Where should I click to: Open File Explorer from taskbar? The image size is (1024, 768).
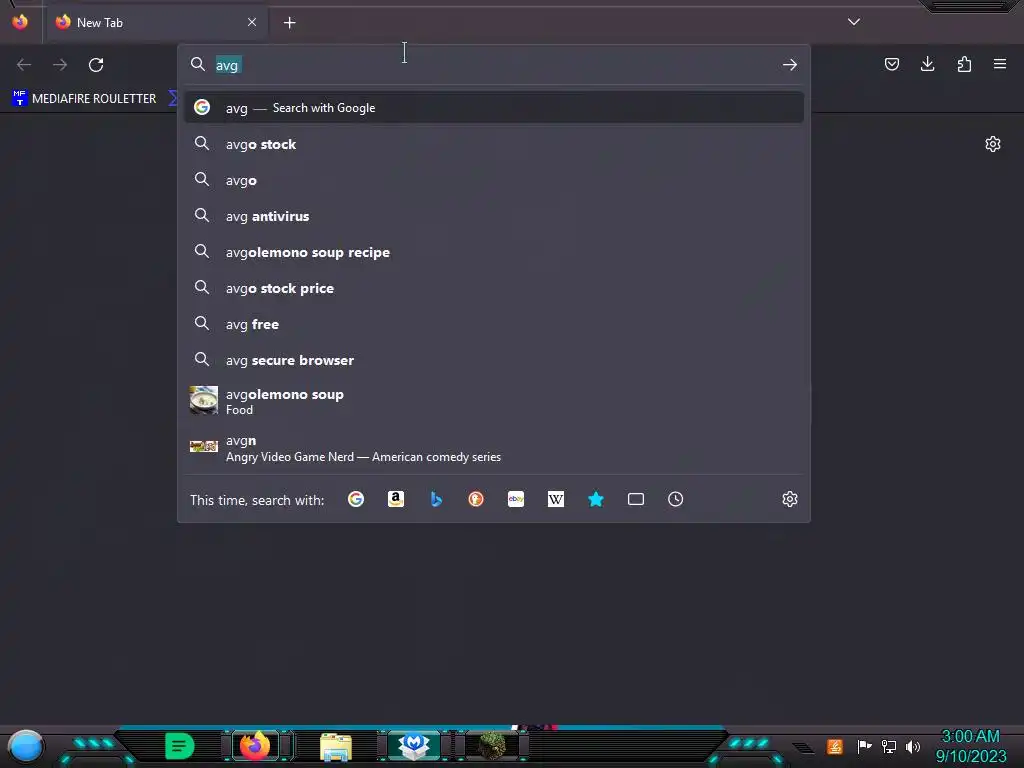tap(336, 747)
